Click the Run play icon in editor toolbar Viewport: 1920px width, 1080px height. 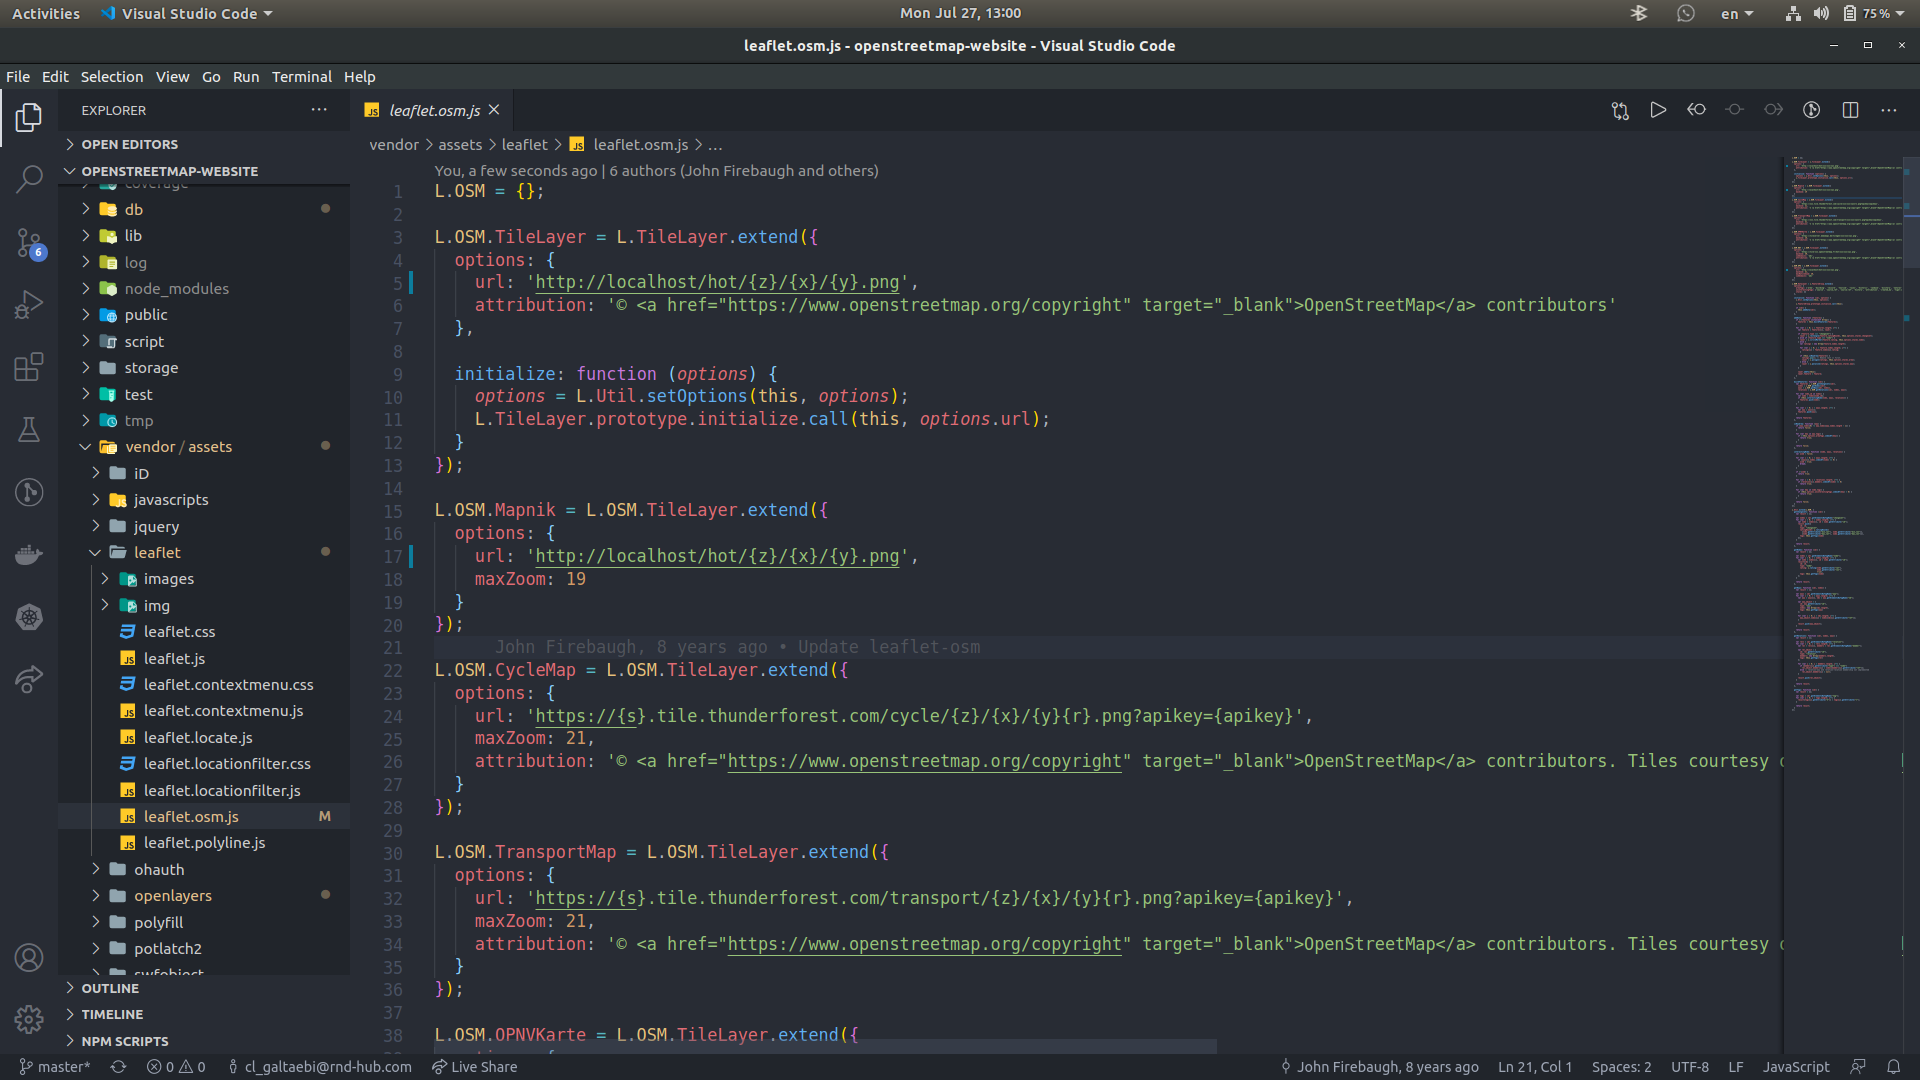click(x=1658, y=110)
